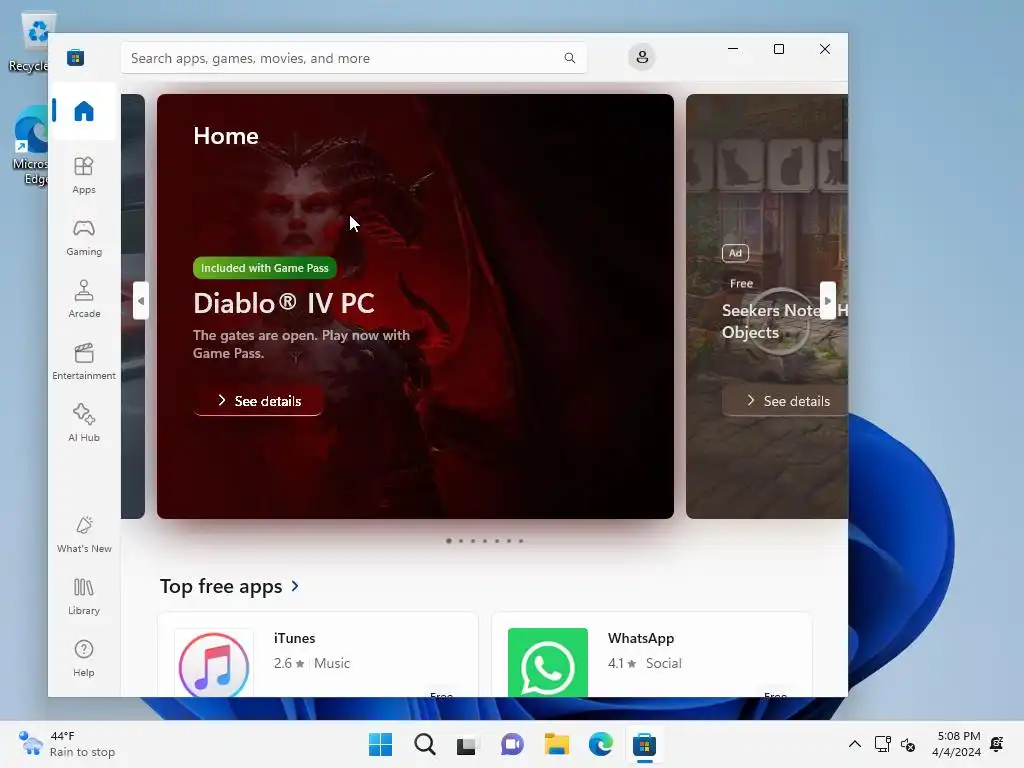Select the fourth carousel page dot
The height and width of the screenshot is (768, 1024).
point(485,541)
